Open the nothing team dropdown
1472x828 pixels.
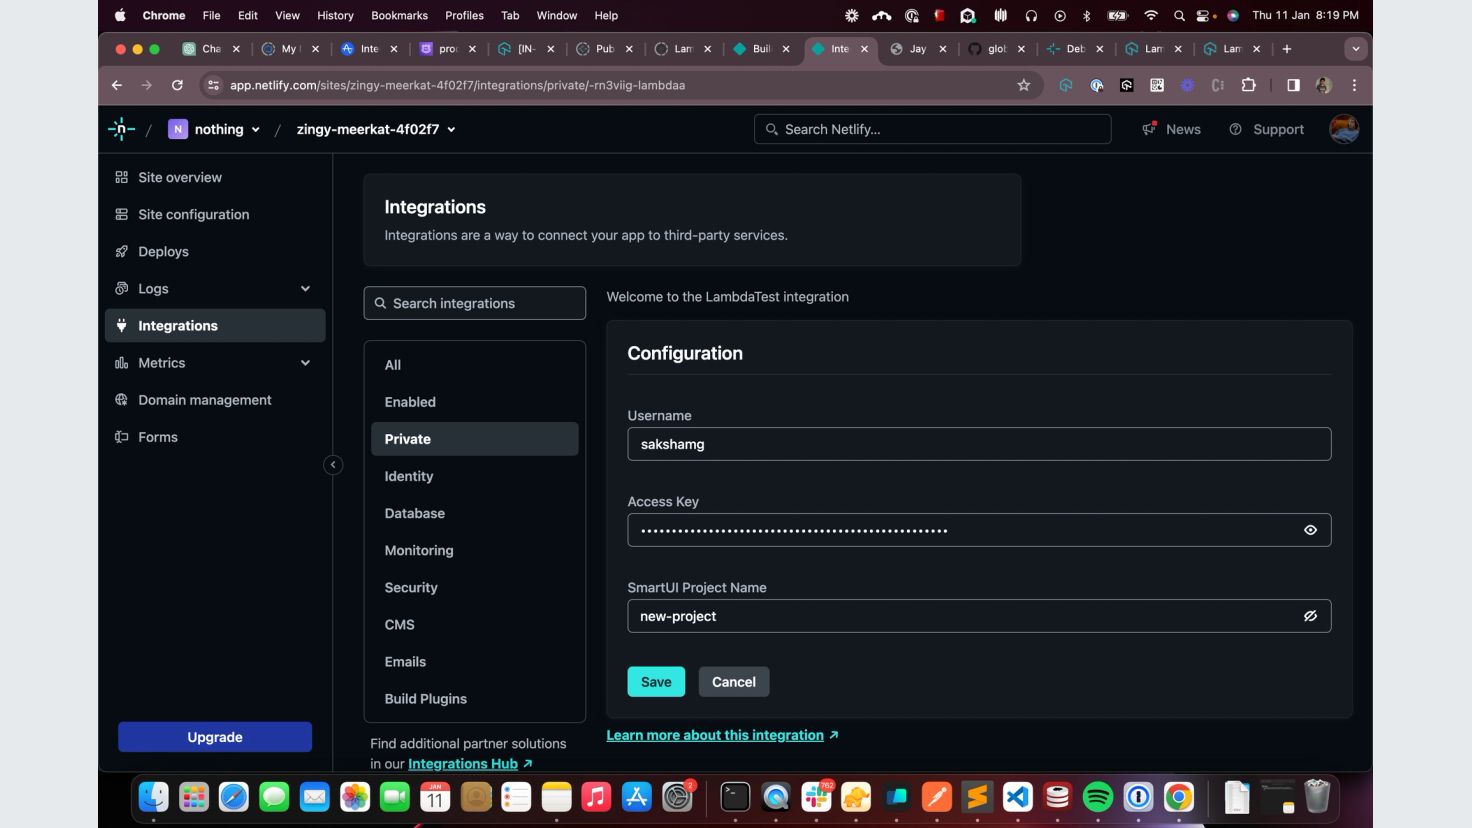(x=214, y=129)
